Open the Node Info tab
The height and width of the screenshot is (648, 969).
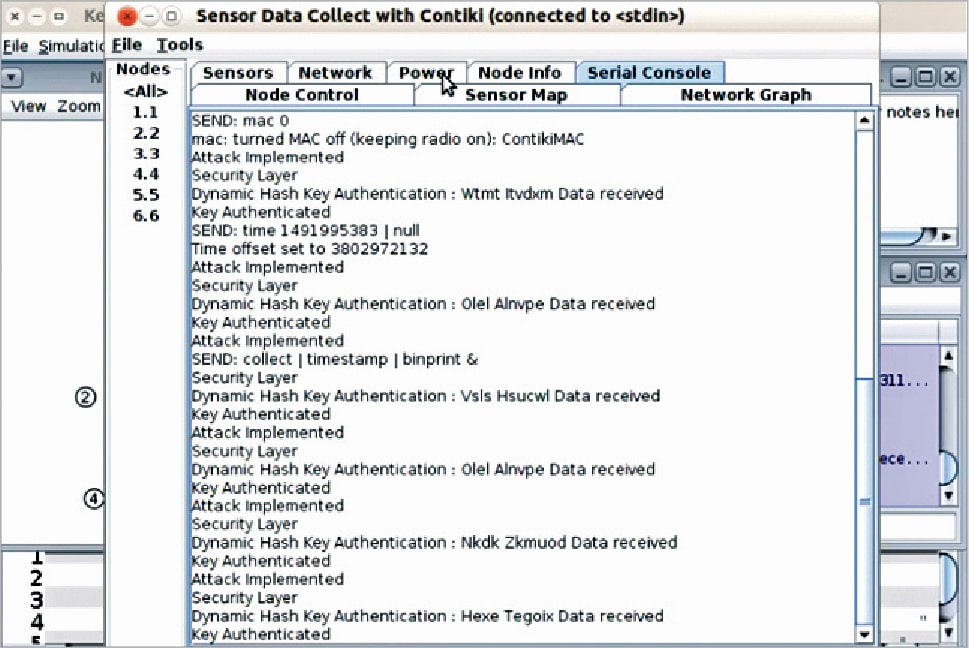[x=520, y=73]
